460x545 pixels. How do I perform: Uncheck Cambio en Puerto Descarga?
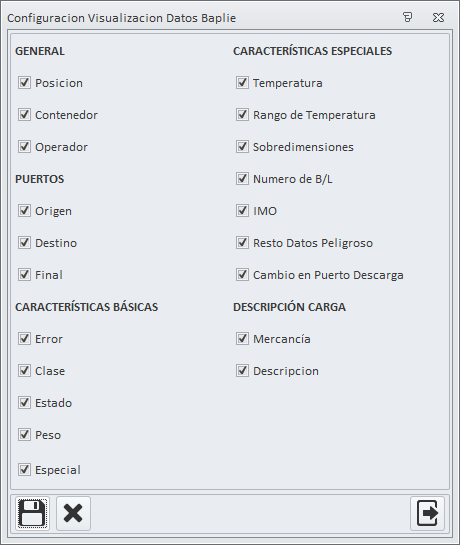[242, 275]
